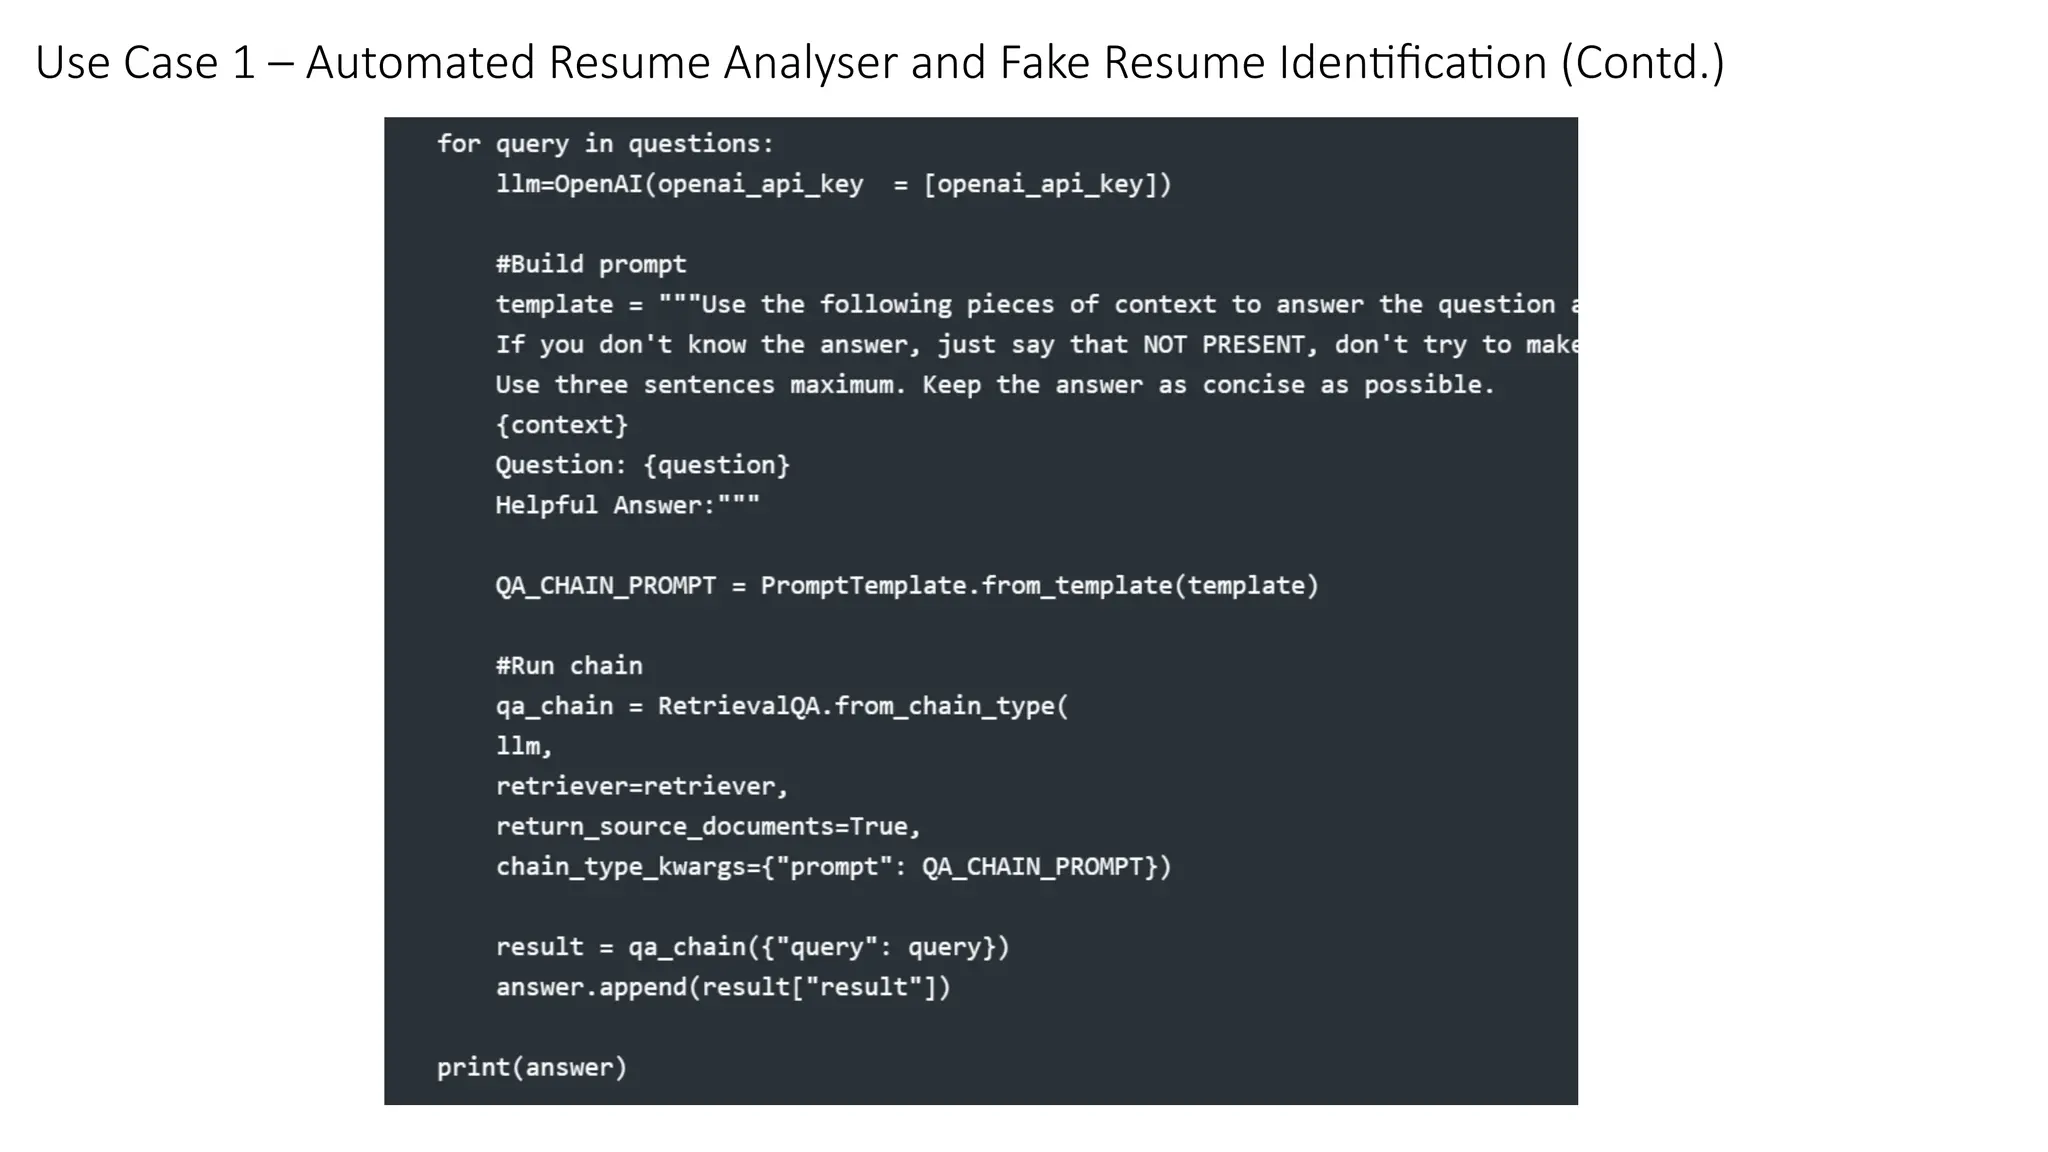Click the 'Helpful Answer:"""' line

coord(628,505)
